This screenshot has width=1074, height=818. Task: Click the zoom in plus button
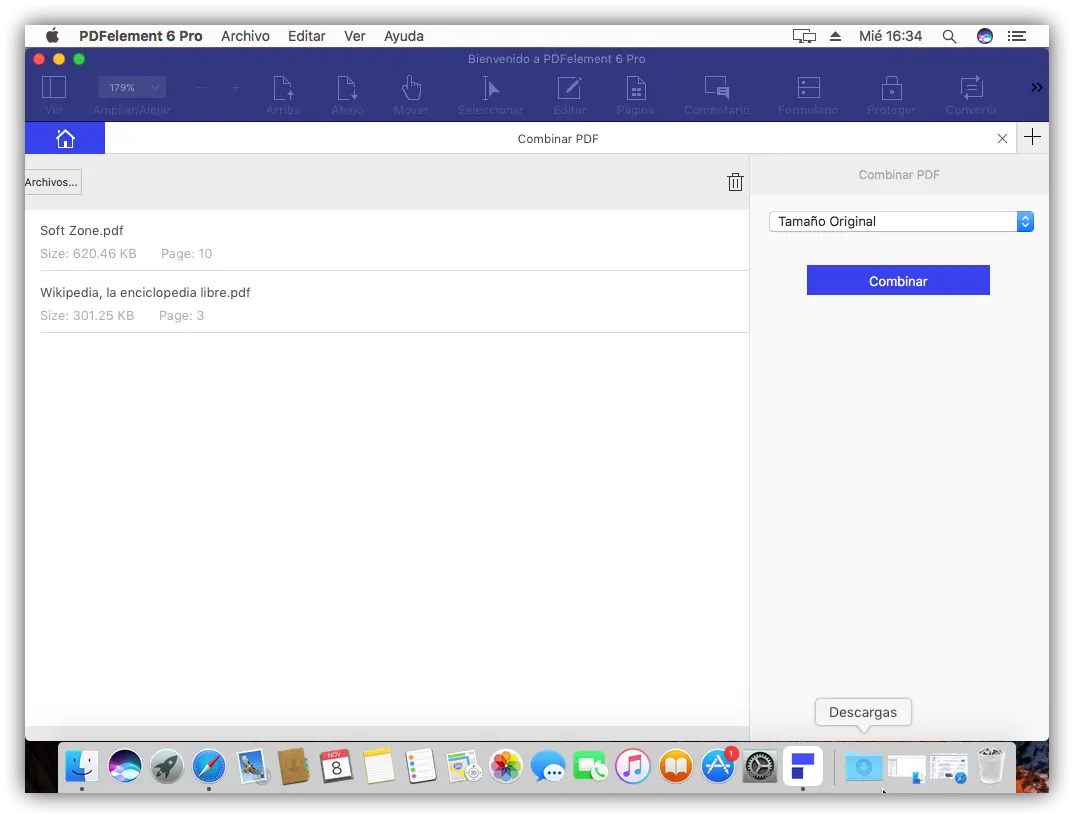pos(235,88)
